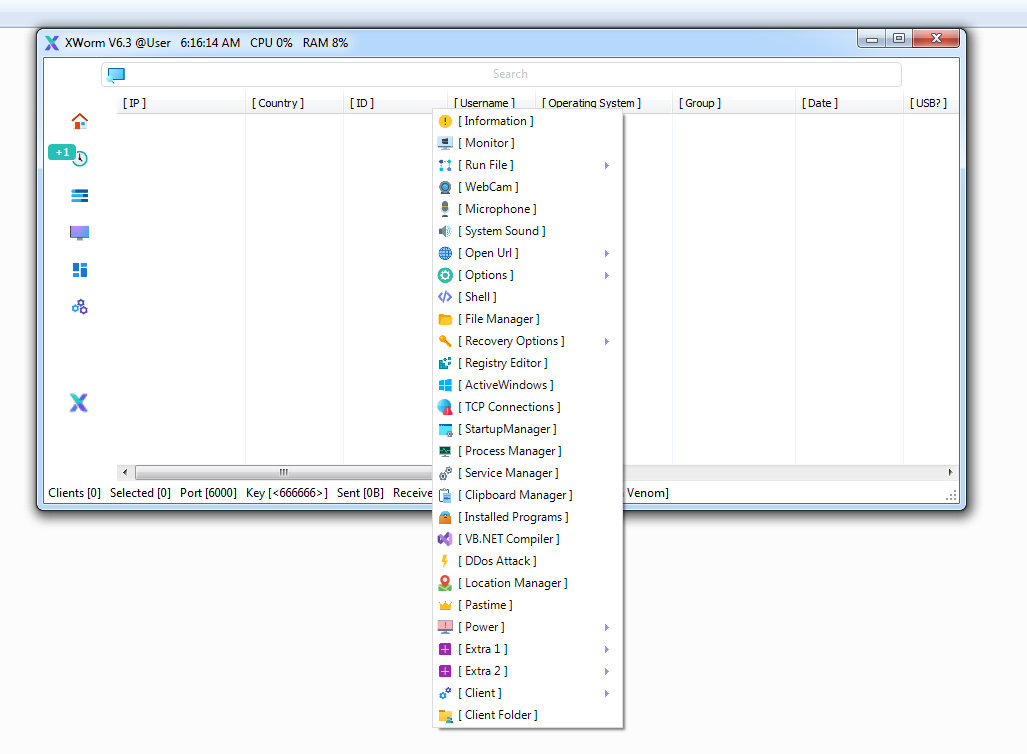
Task: Click the X logo at the sidebar bottom
Action: [78, 402]
